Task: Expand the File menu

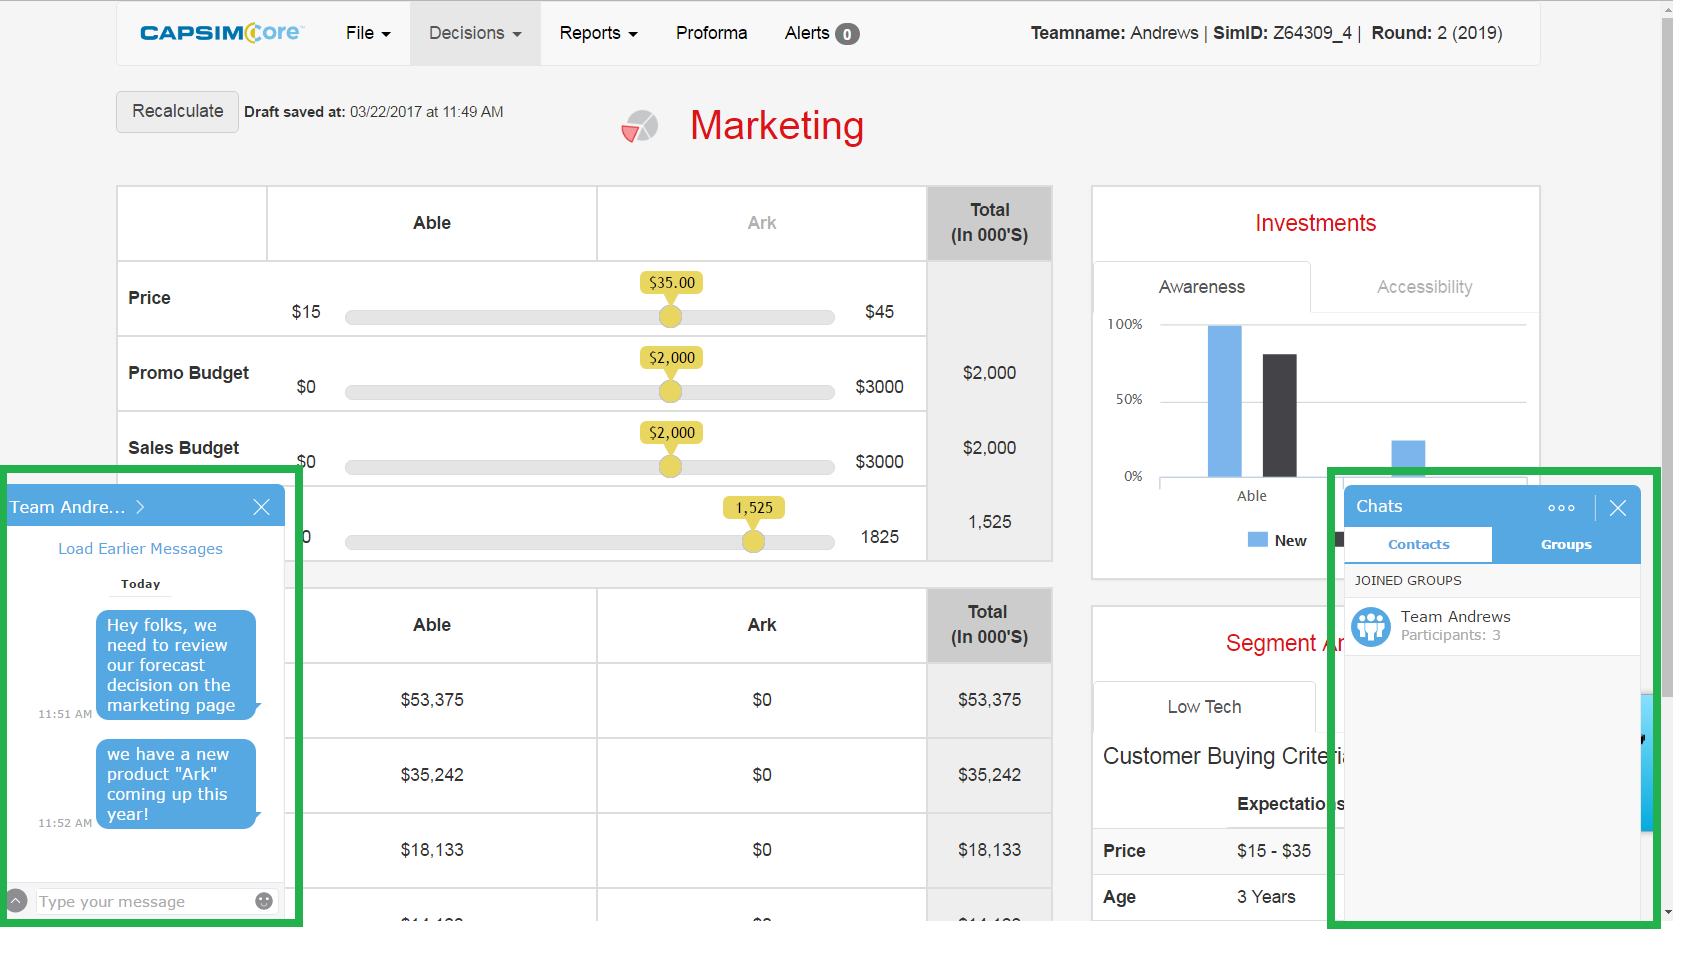Action: [366, 33]
